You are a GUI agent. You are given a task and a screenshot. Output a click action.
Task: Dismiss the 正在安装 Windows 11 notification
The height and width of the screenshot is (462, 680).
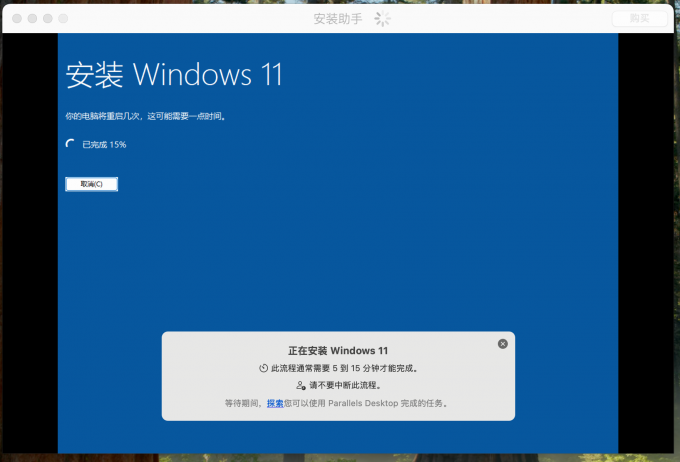pyautogui.click(x=503, y=344)
